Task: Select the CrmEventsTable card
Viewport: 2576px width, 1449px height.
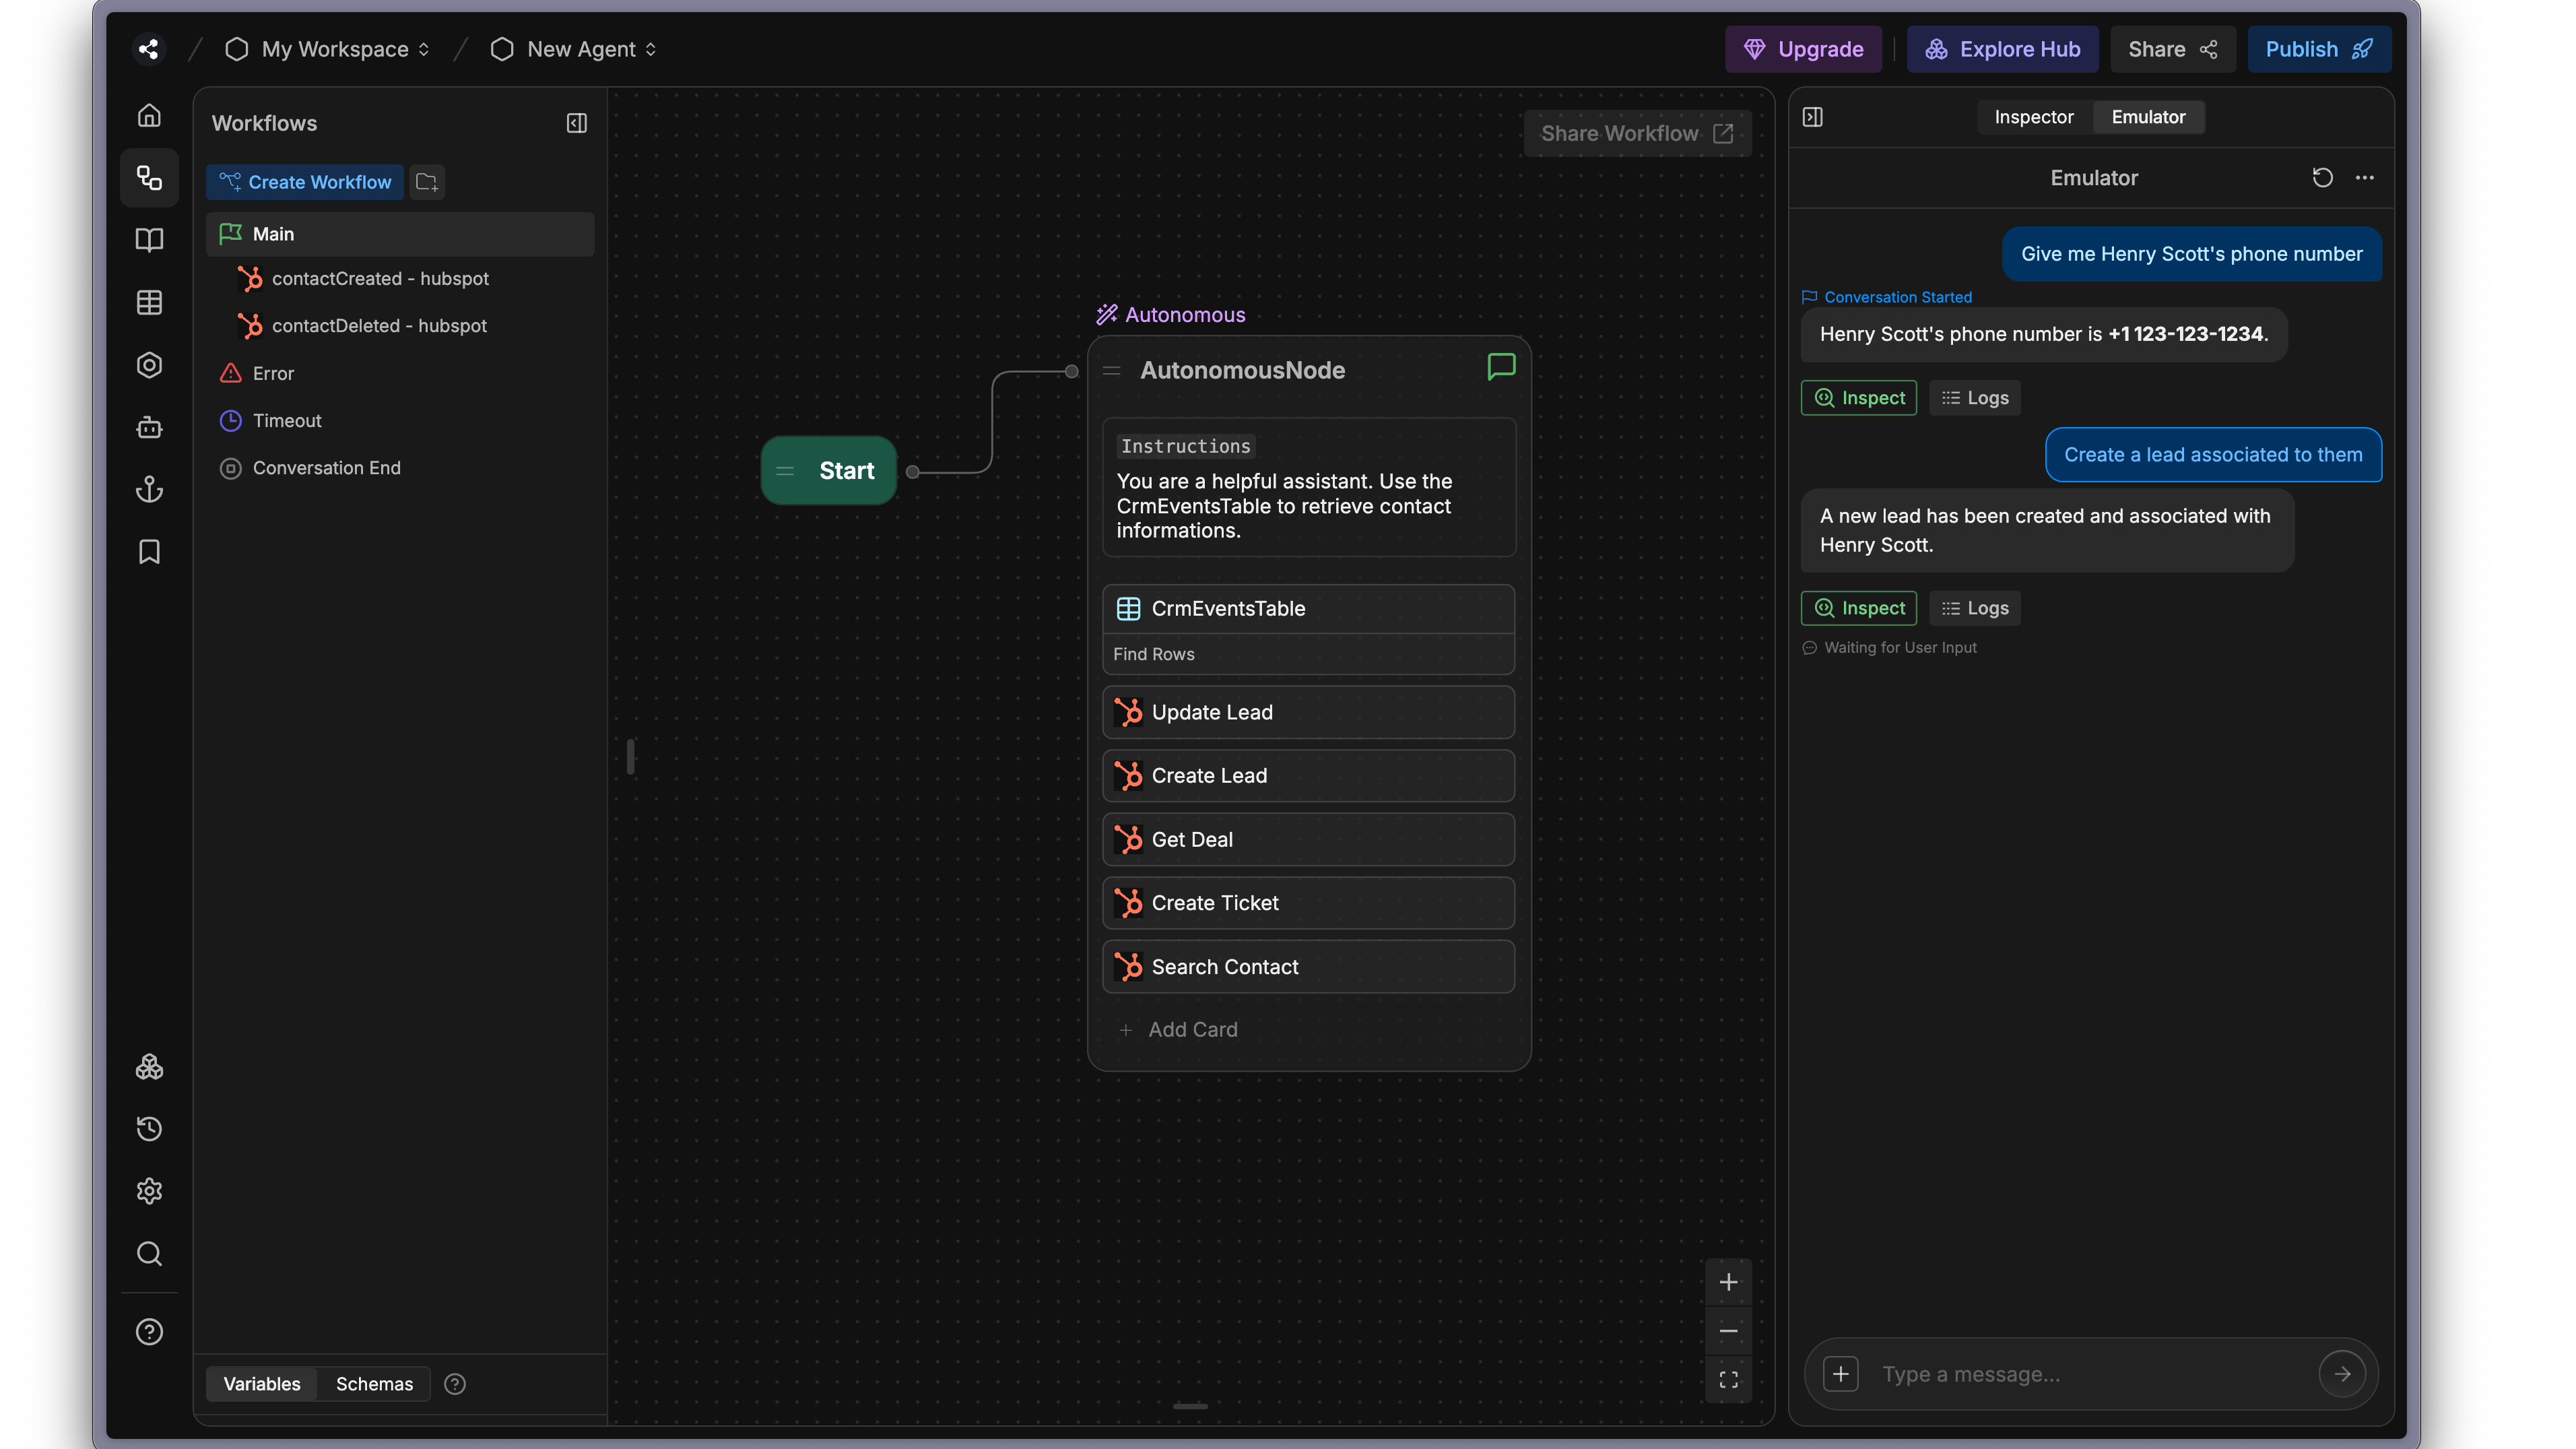Action: click(1308, 608)
